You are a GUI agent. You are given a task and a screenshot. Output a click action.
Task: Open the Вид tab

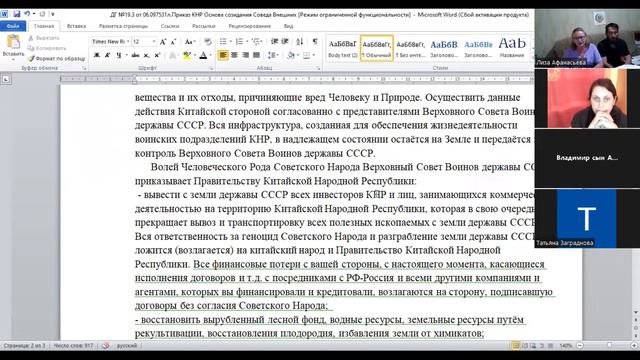[288, 26]
